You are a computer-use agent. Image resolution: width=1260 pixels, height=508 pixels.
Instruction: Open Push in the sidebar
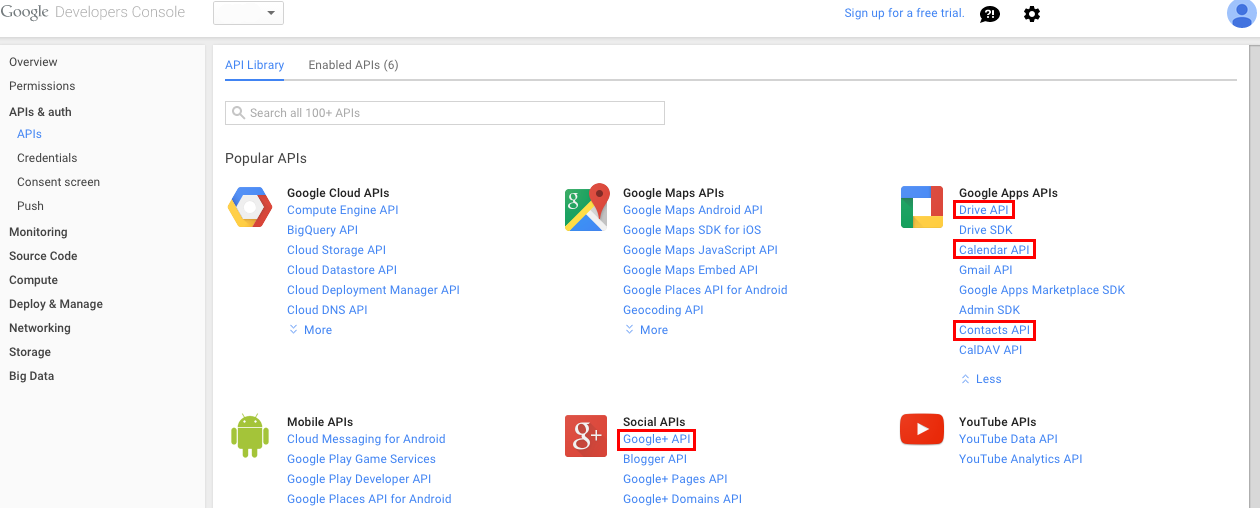30,206
